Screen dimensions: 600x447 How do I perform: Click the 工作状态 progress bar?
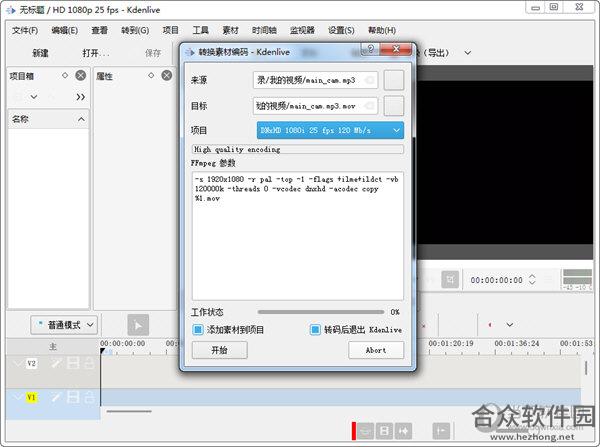coord(321,312)
